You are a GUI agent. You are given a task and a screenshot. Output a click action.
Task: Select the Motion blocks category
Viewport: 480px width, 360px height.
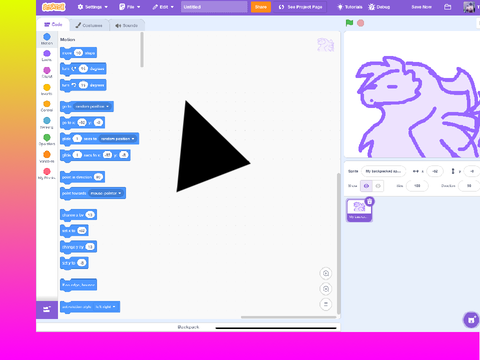click(x=47, y=39)
